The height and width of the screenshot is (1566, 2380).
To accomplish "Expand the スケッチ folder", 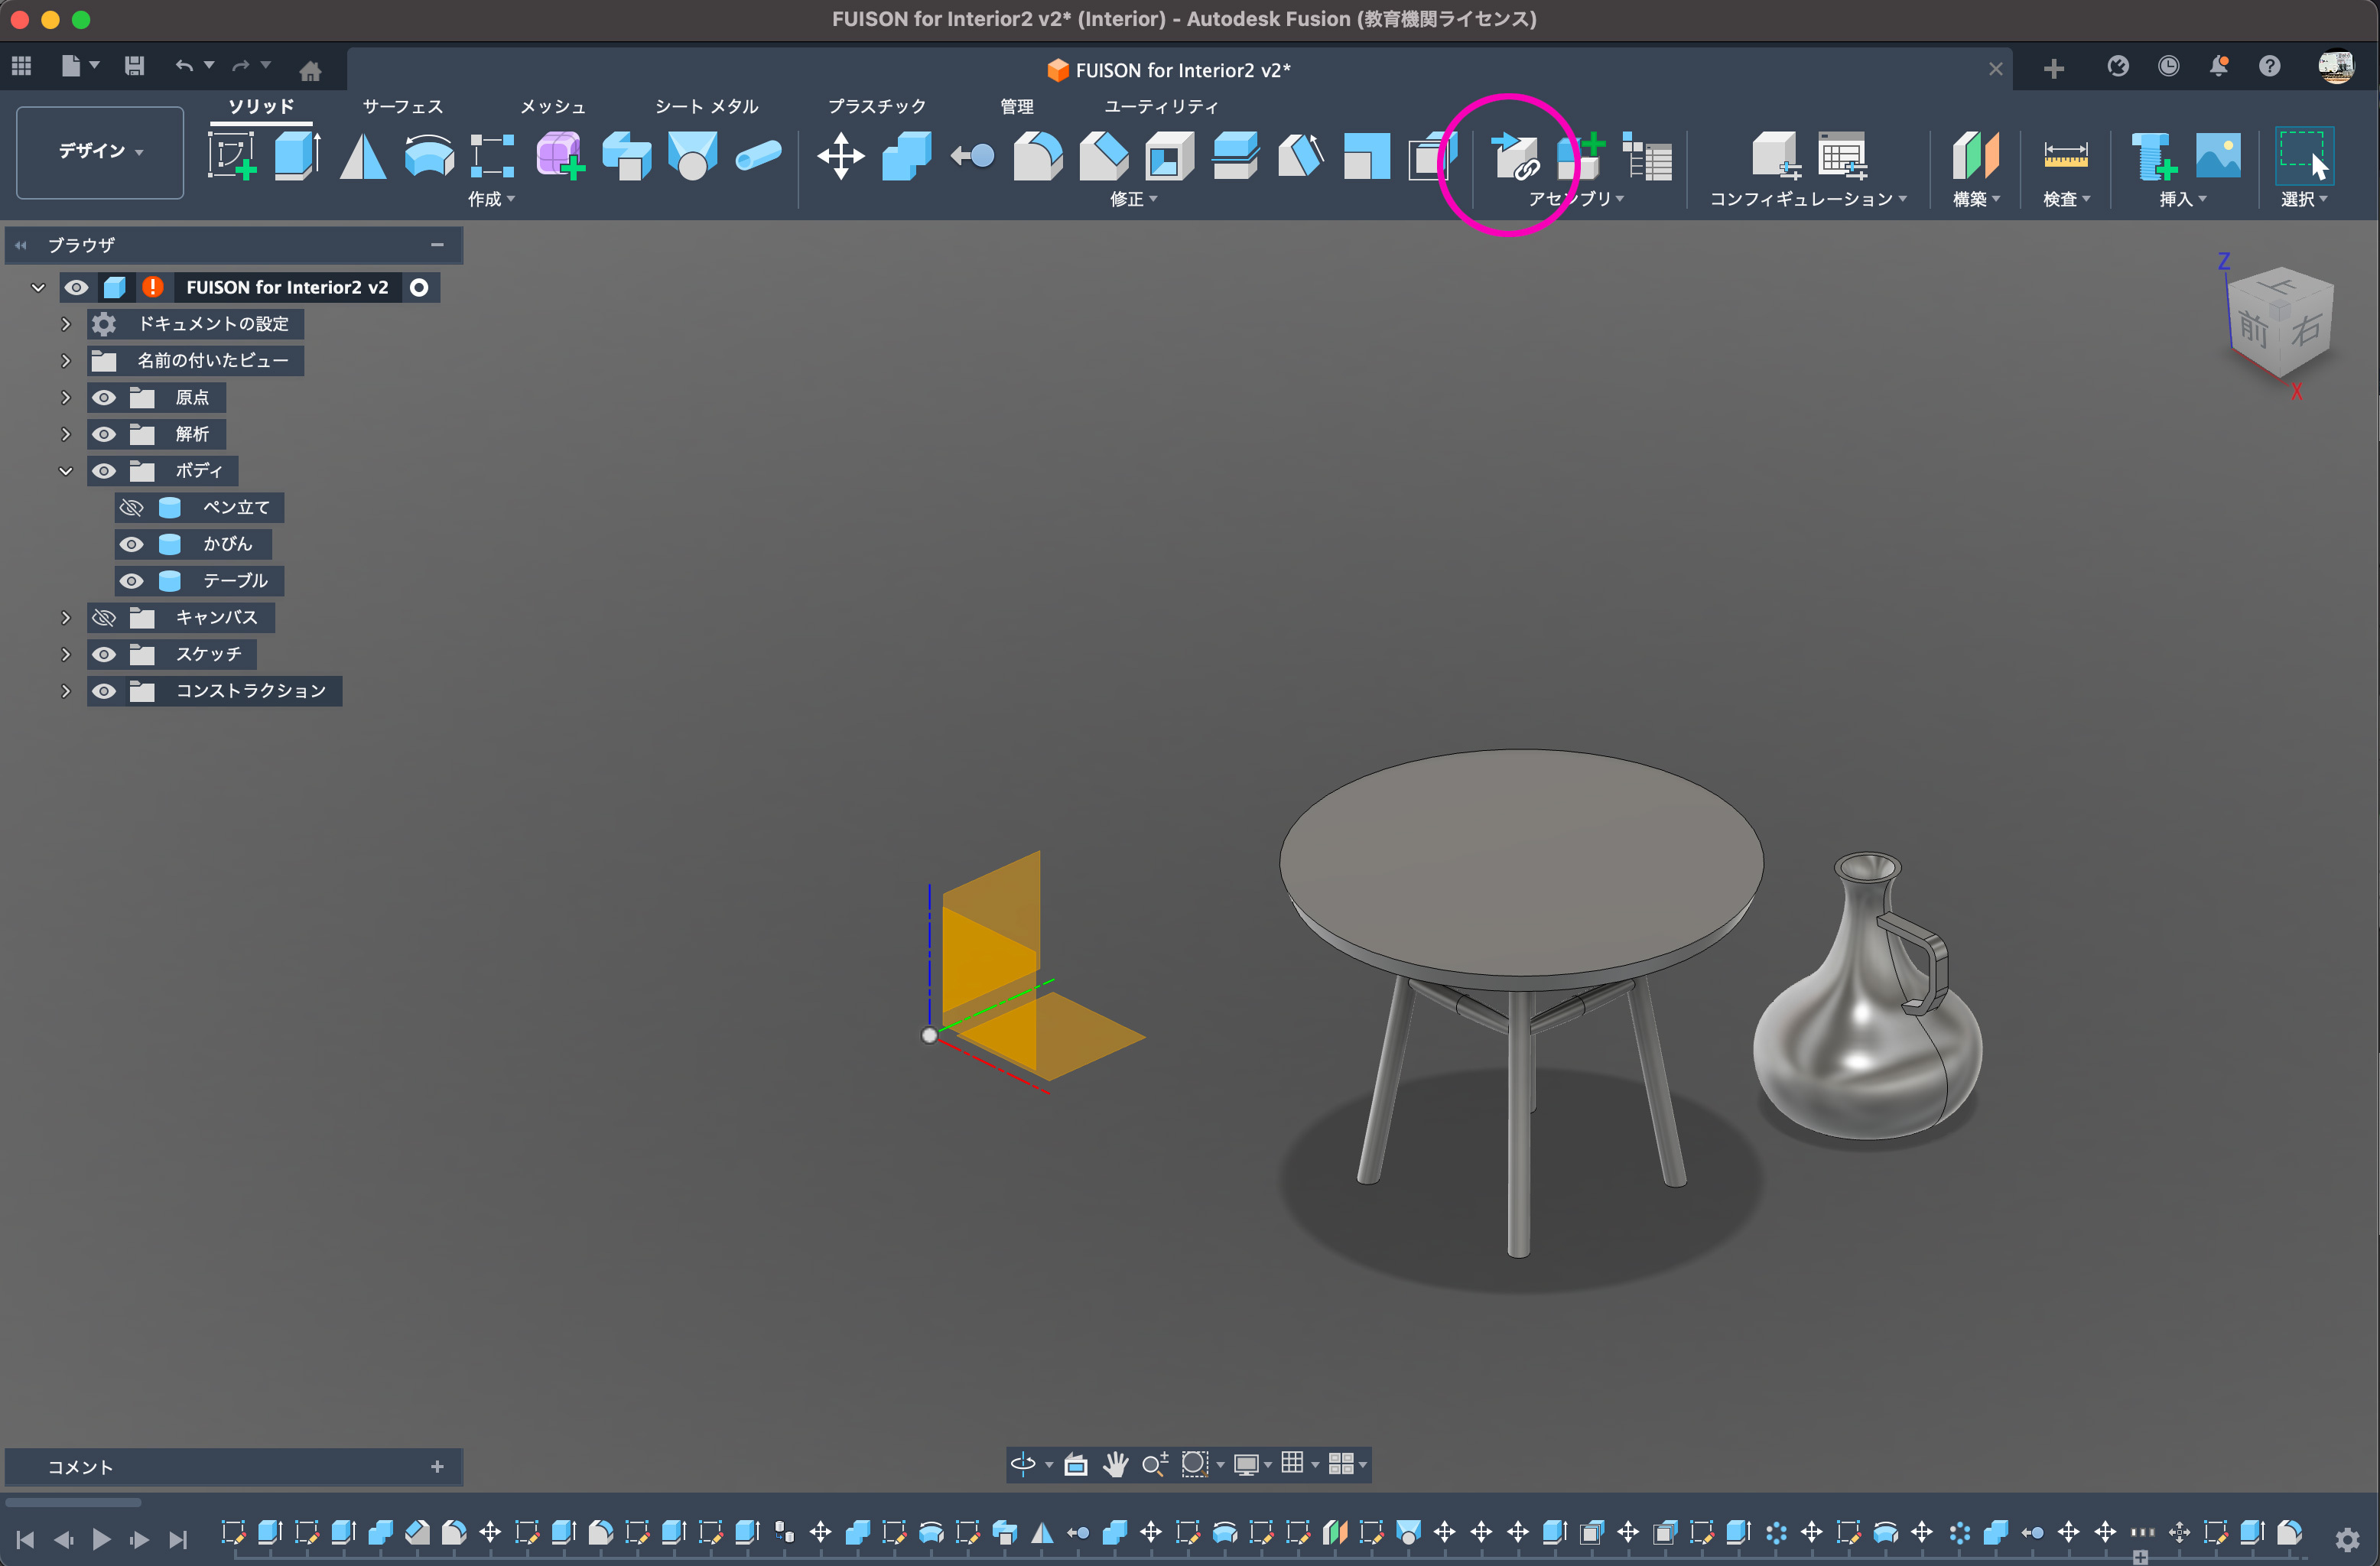I will [66, 654].
